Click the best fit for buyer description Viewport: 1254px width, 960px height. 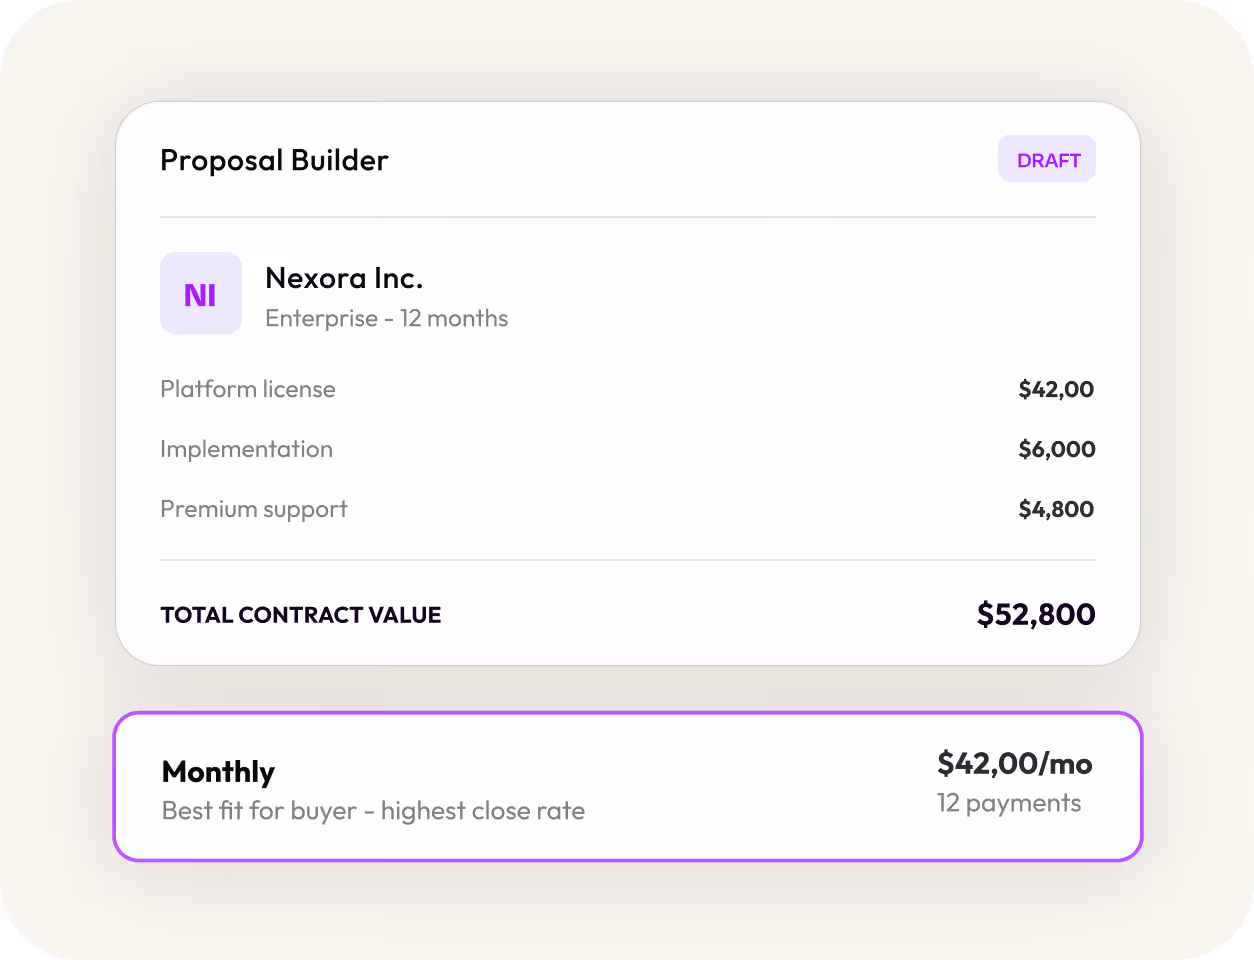click(374, 811)
